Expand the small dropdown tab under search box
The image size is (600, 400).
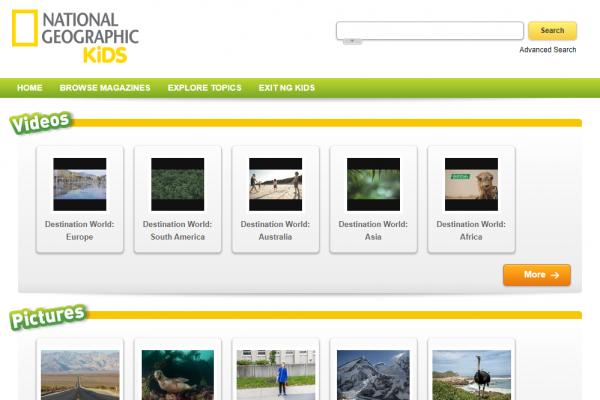tap(352, 42)
